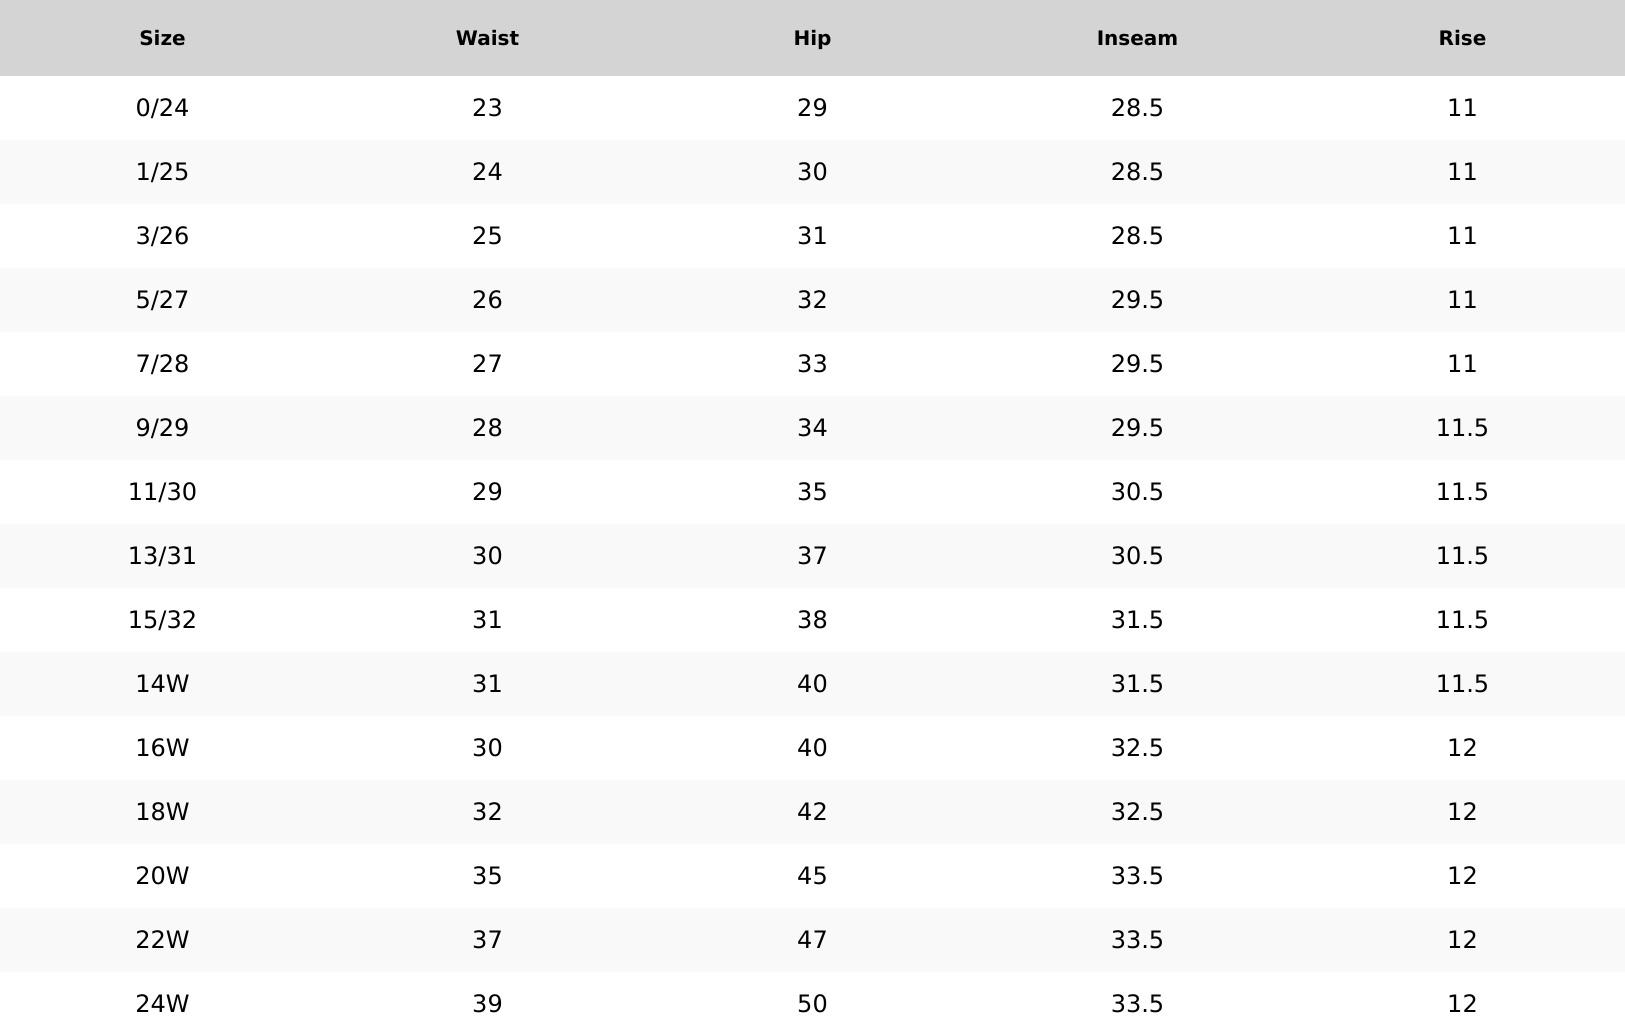Click the Inseam column header

pyautogui.click(x=1137, y=38)
